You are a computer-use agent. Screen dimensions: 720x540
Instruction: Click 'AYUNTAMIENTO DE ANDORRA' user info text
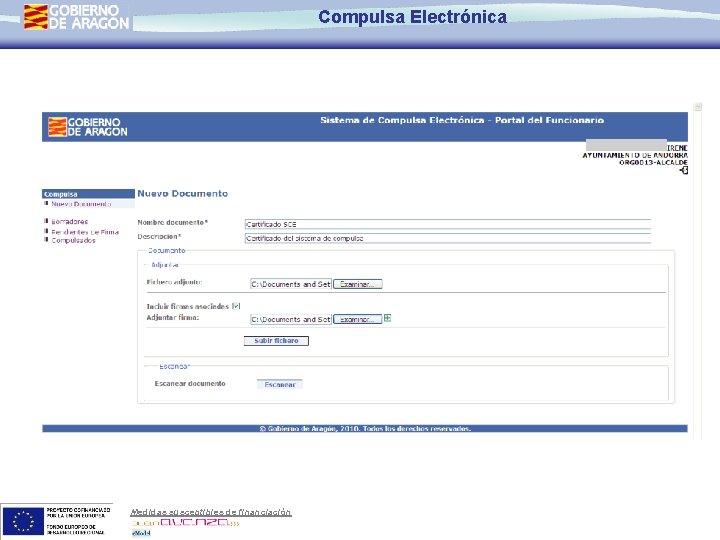[635, 155]
